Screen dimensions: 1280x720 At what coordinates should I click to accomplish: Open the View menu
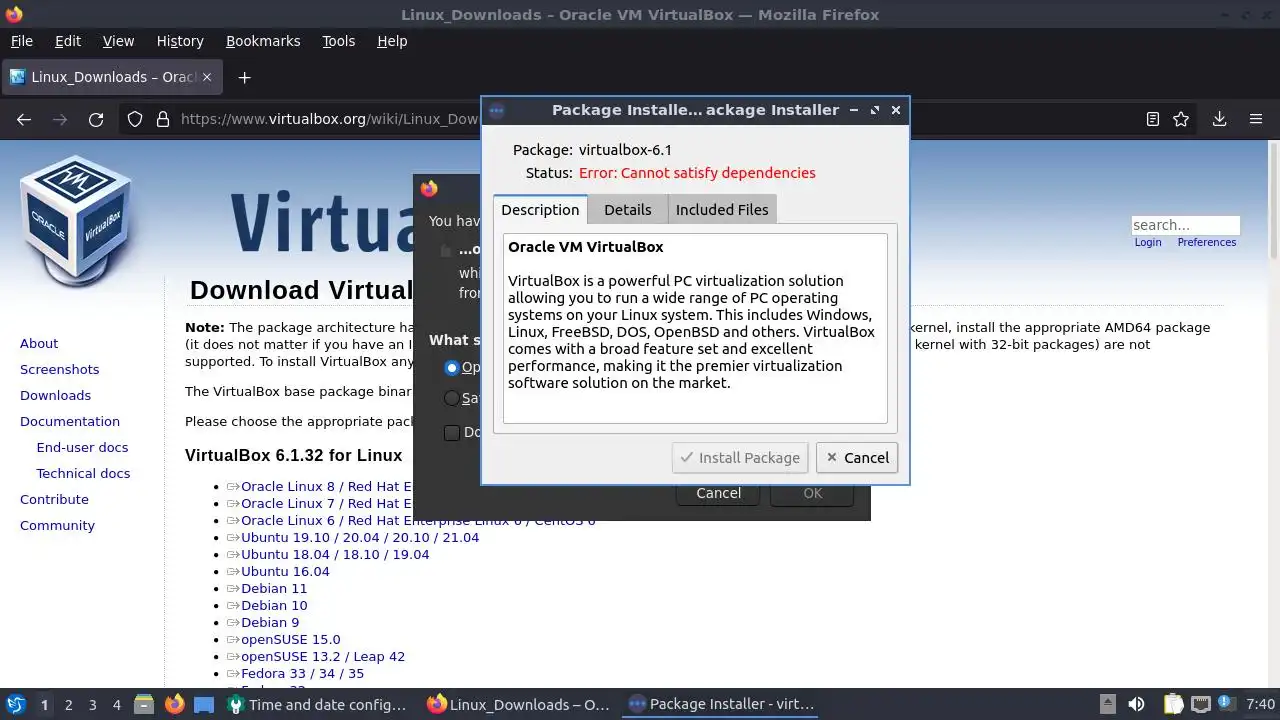[x=118, y=41]
